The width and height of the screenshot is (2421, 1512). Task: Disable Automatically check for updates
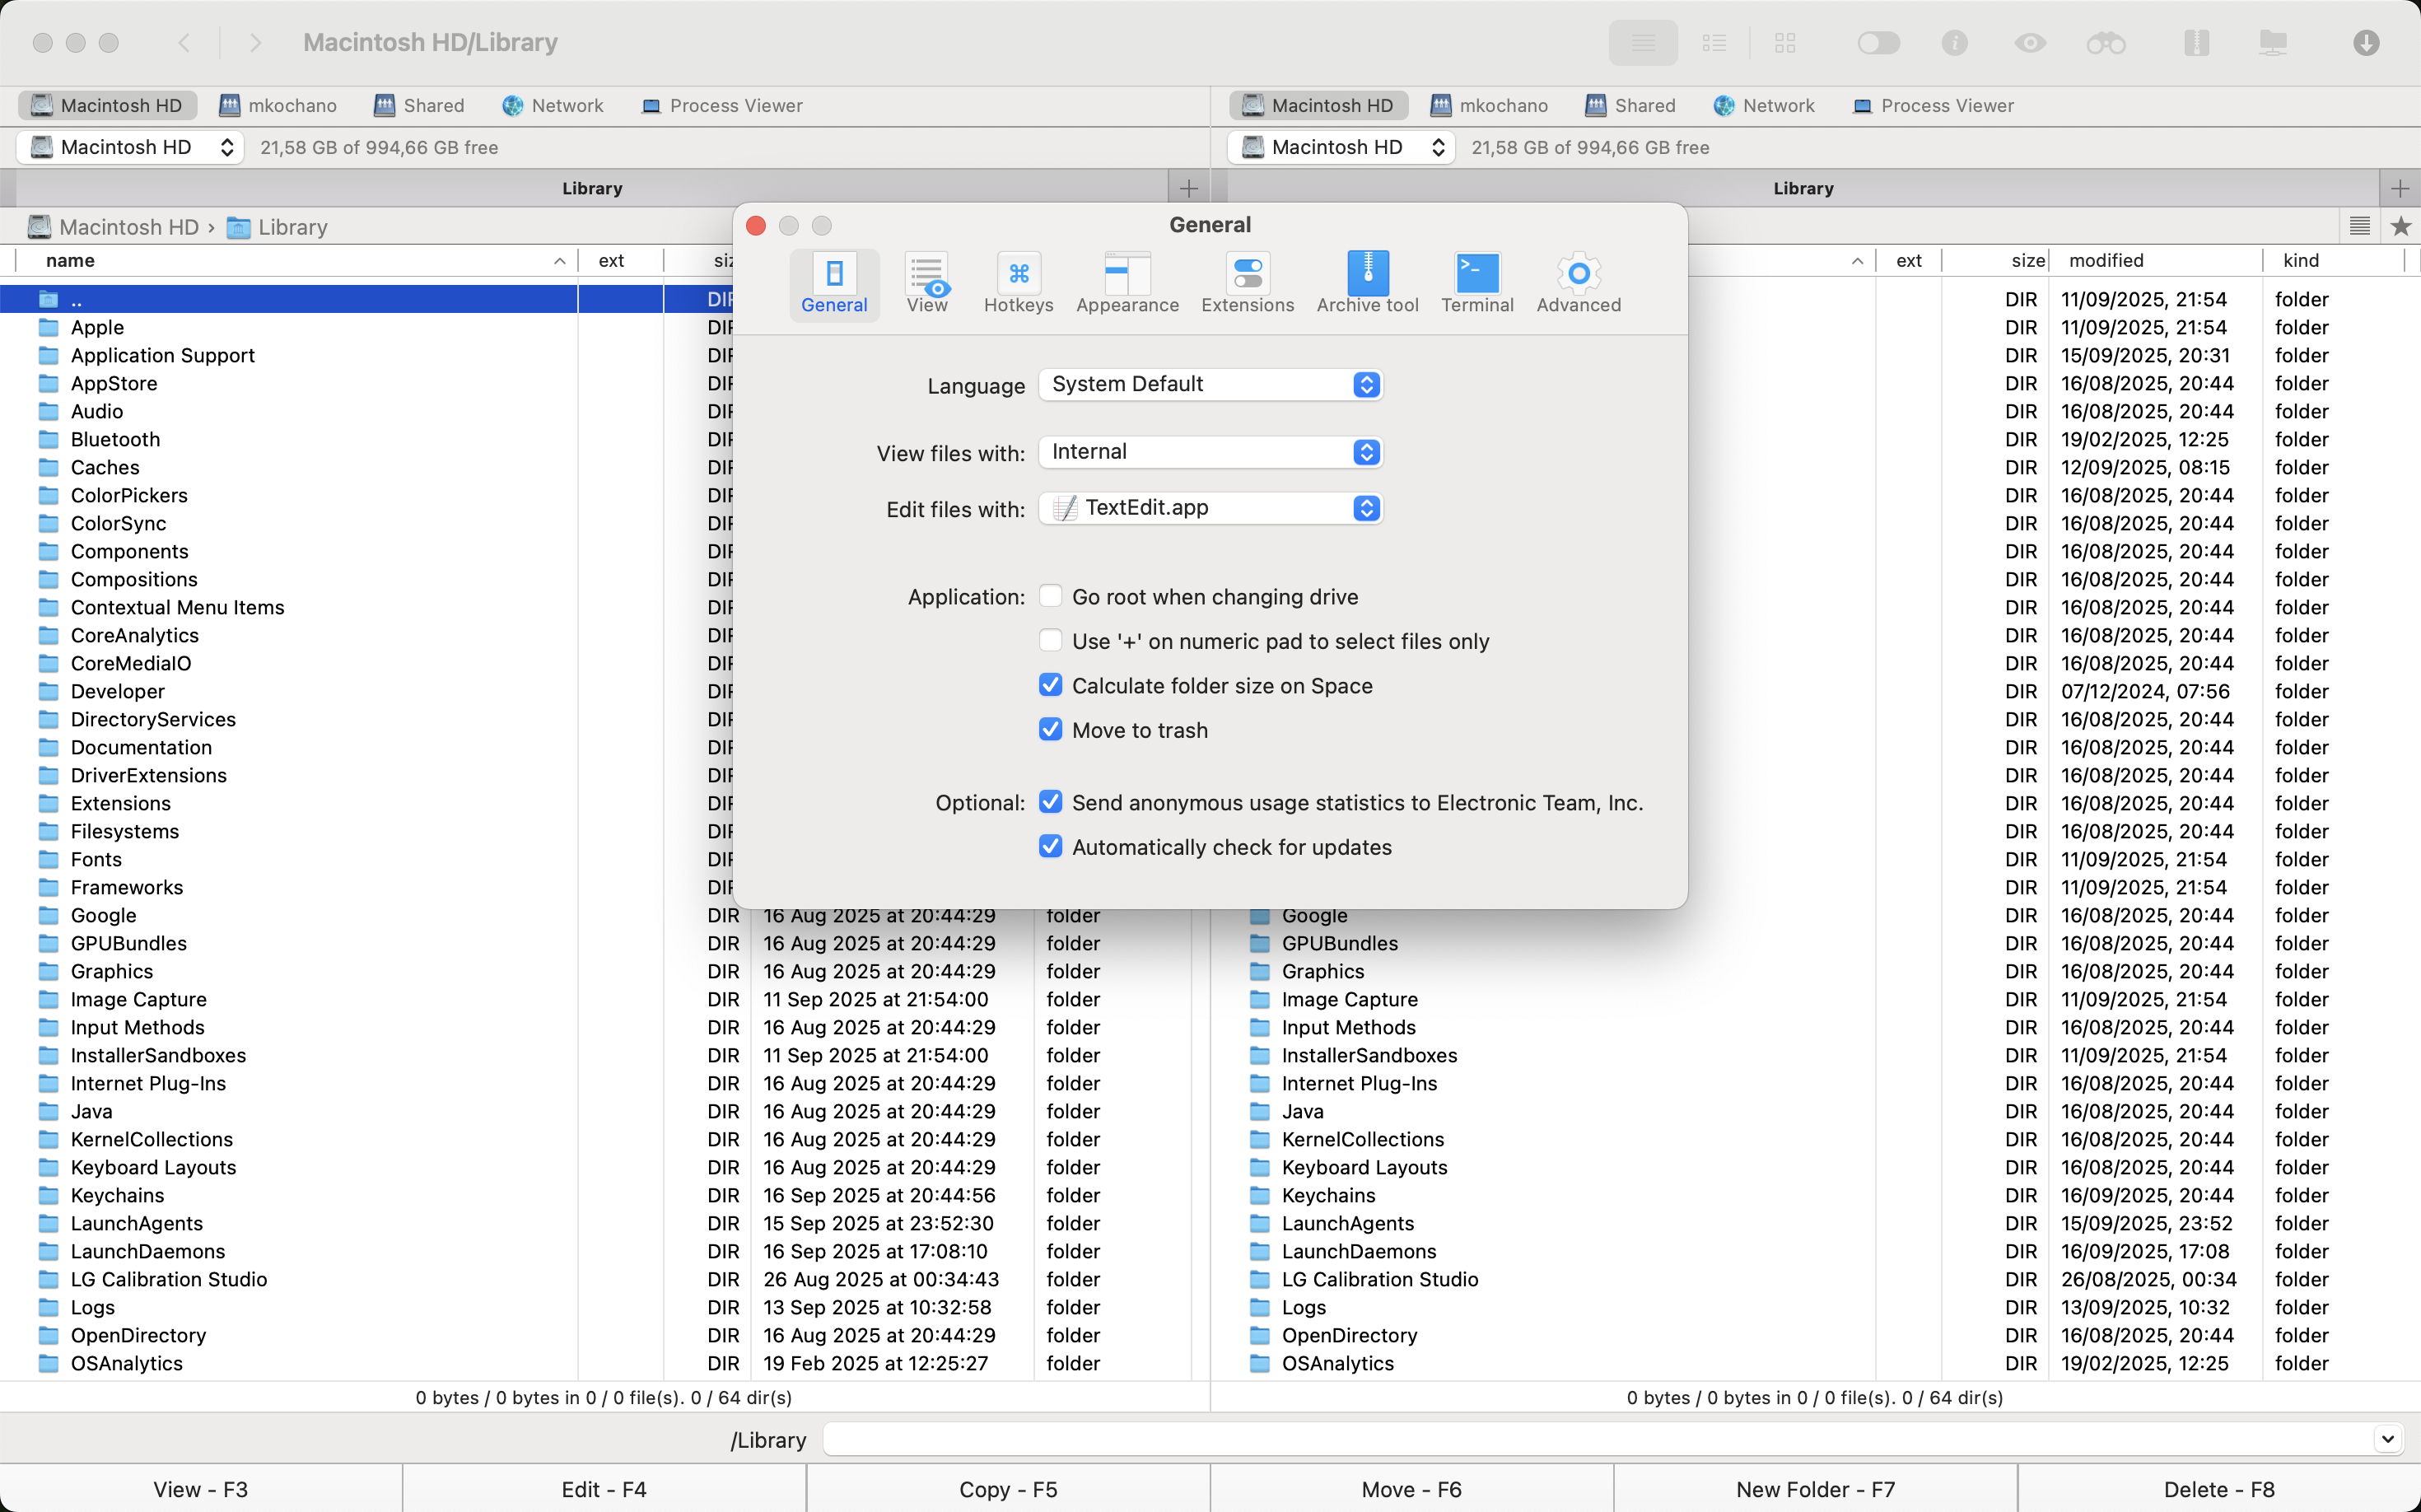pos(1050,847)
